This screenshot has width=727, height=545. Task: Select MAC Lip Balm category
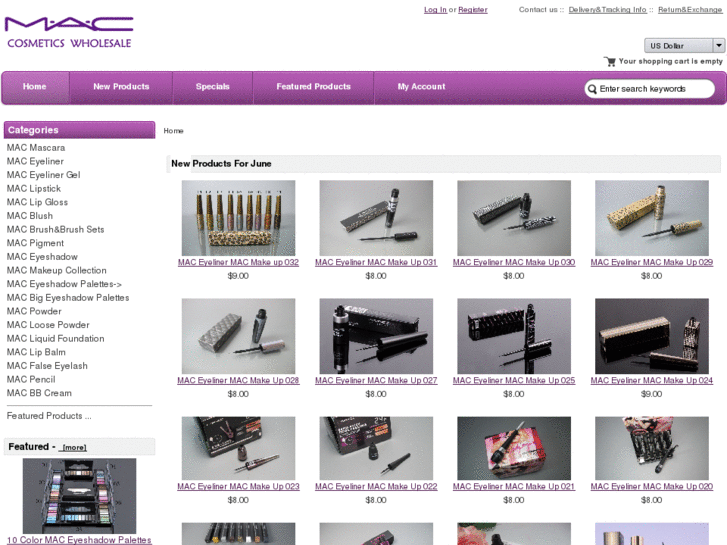(36, 352)
